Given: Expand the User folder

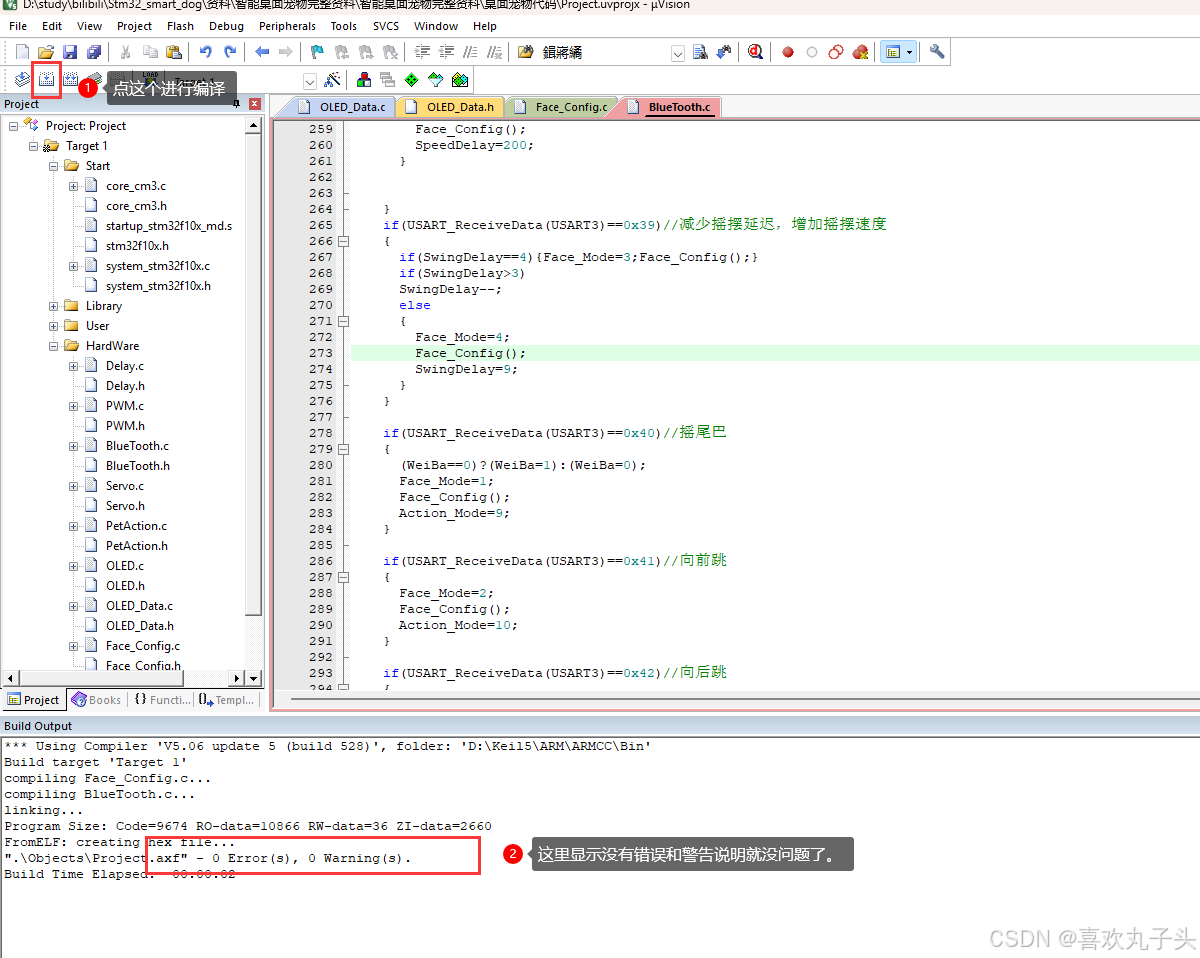Looking at the screenshot, I should point(54,326).
